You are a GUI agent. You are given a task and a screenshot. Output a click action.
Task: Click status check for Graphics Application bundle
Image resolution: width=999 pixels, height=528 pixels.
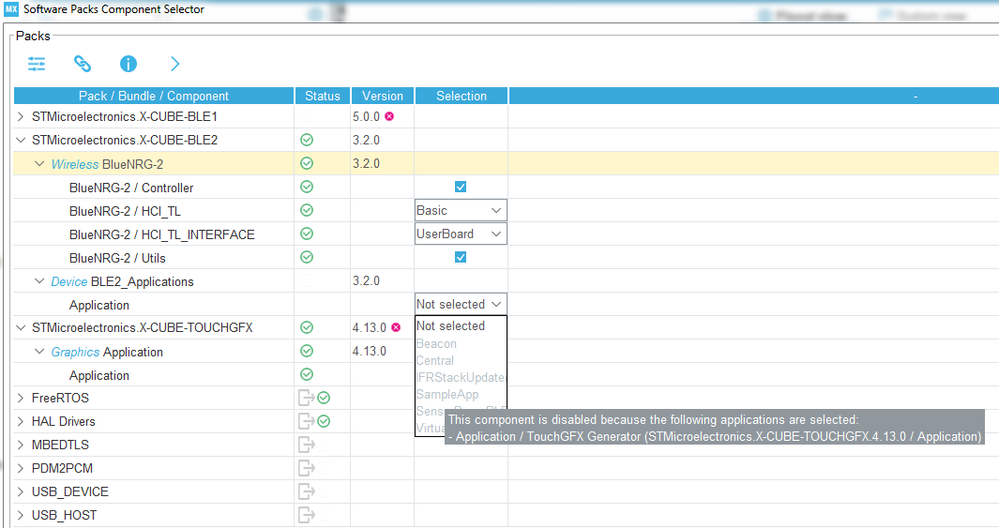[306, 351]
